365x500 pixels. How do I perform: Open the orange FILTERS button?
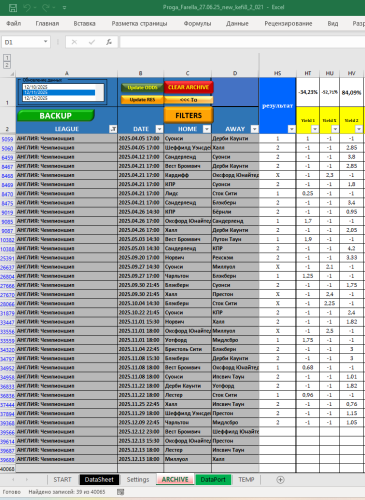188,115
